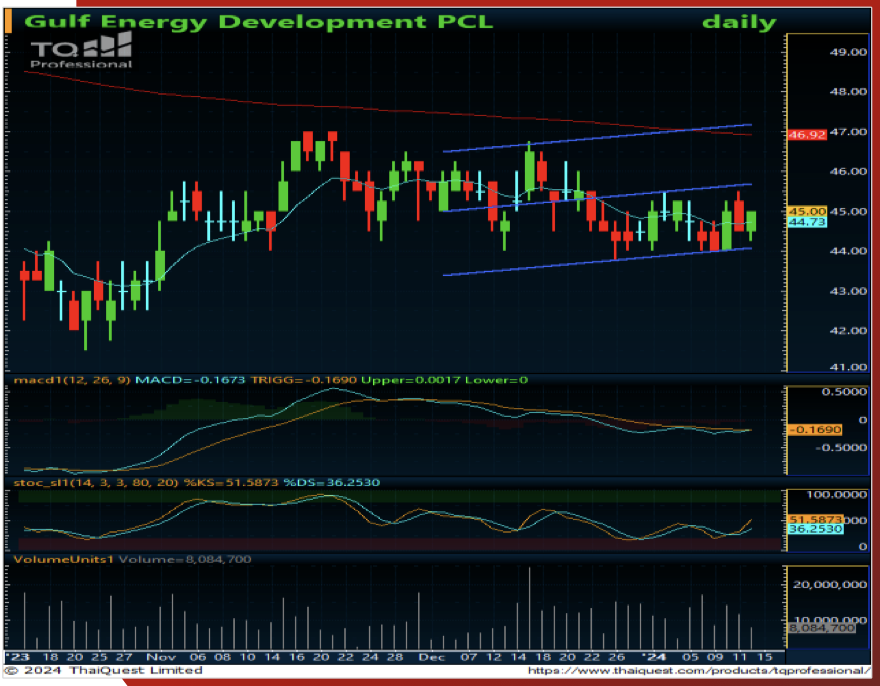Click the VolumeUnits1 panel label
880x686 pixels.
pos(63,560)
